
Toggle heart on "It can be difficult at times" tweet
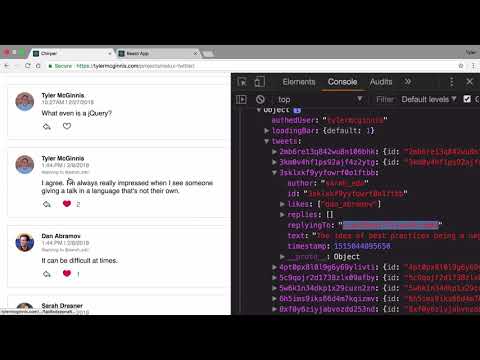click(67, 273)
